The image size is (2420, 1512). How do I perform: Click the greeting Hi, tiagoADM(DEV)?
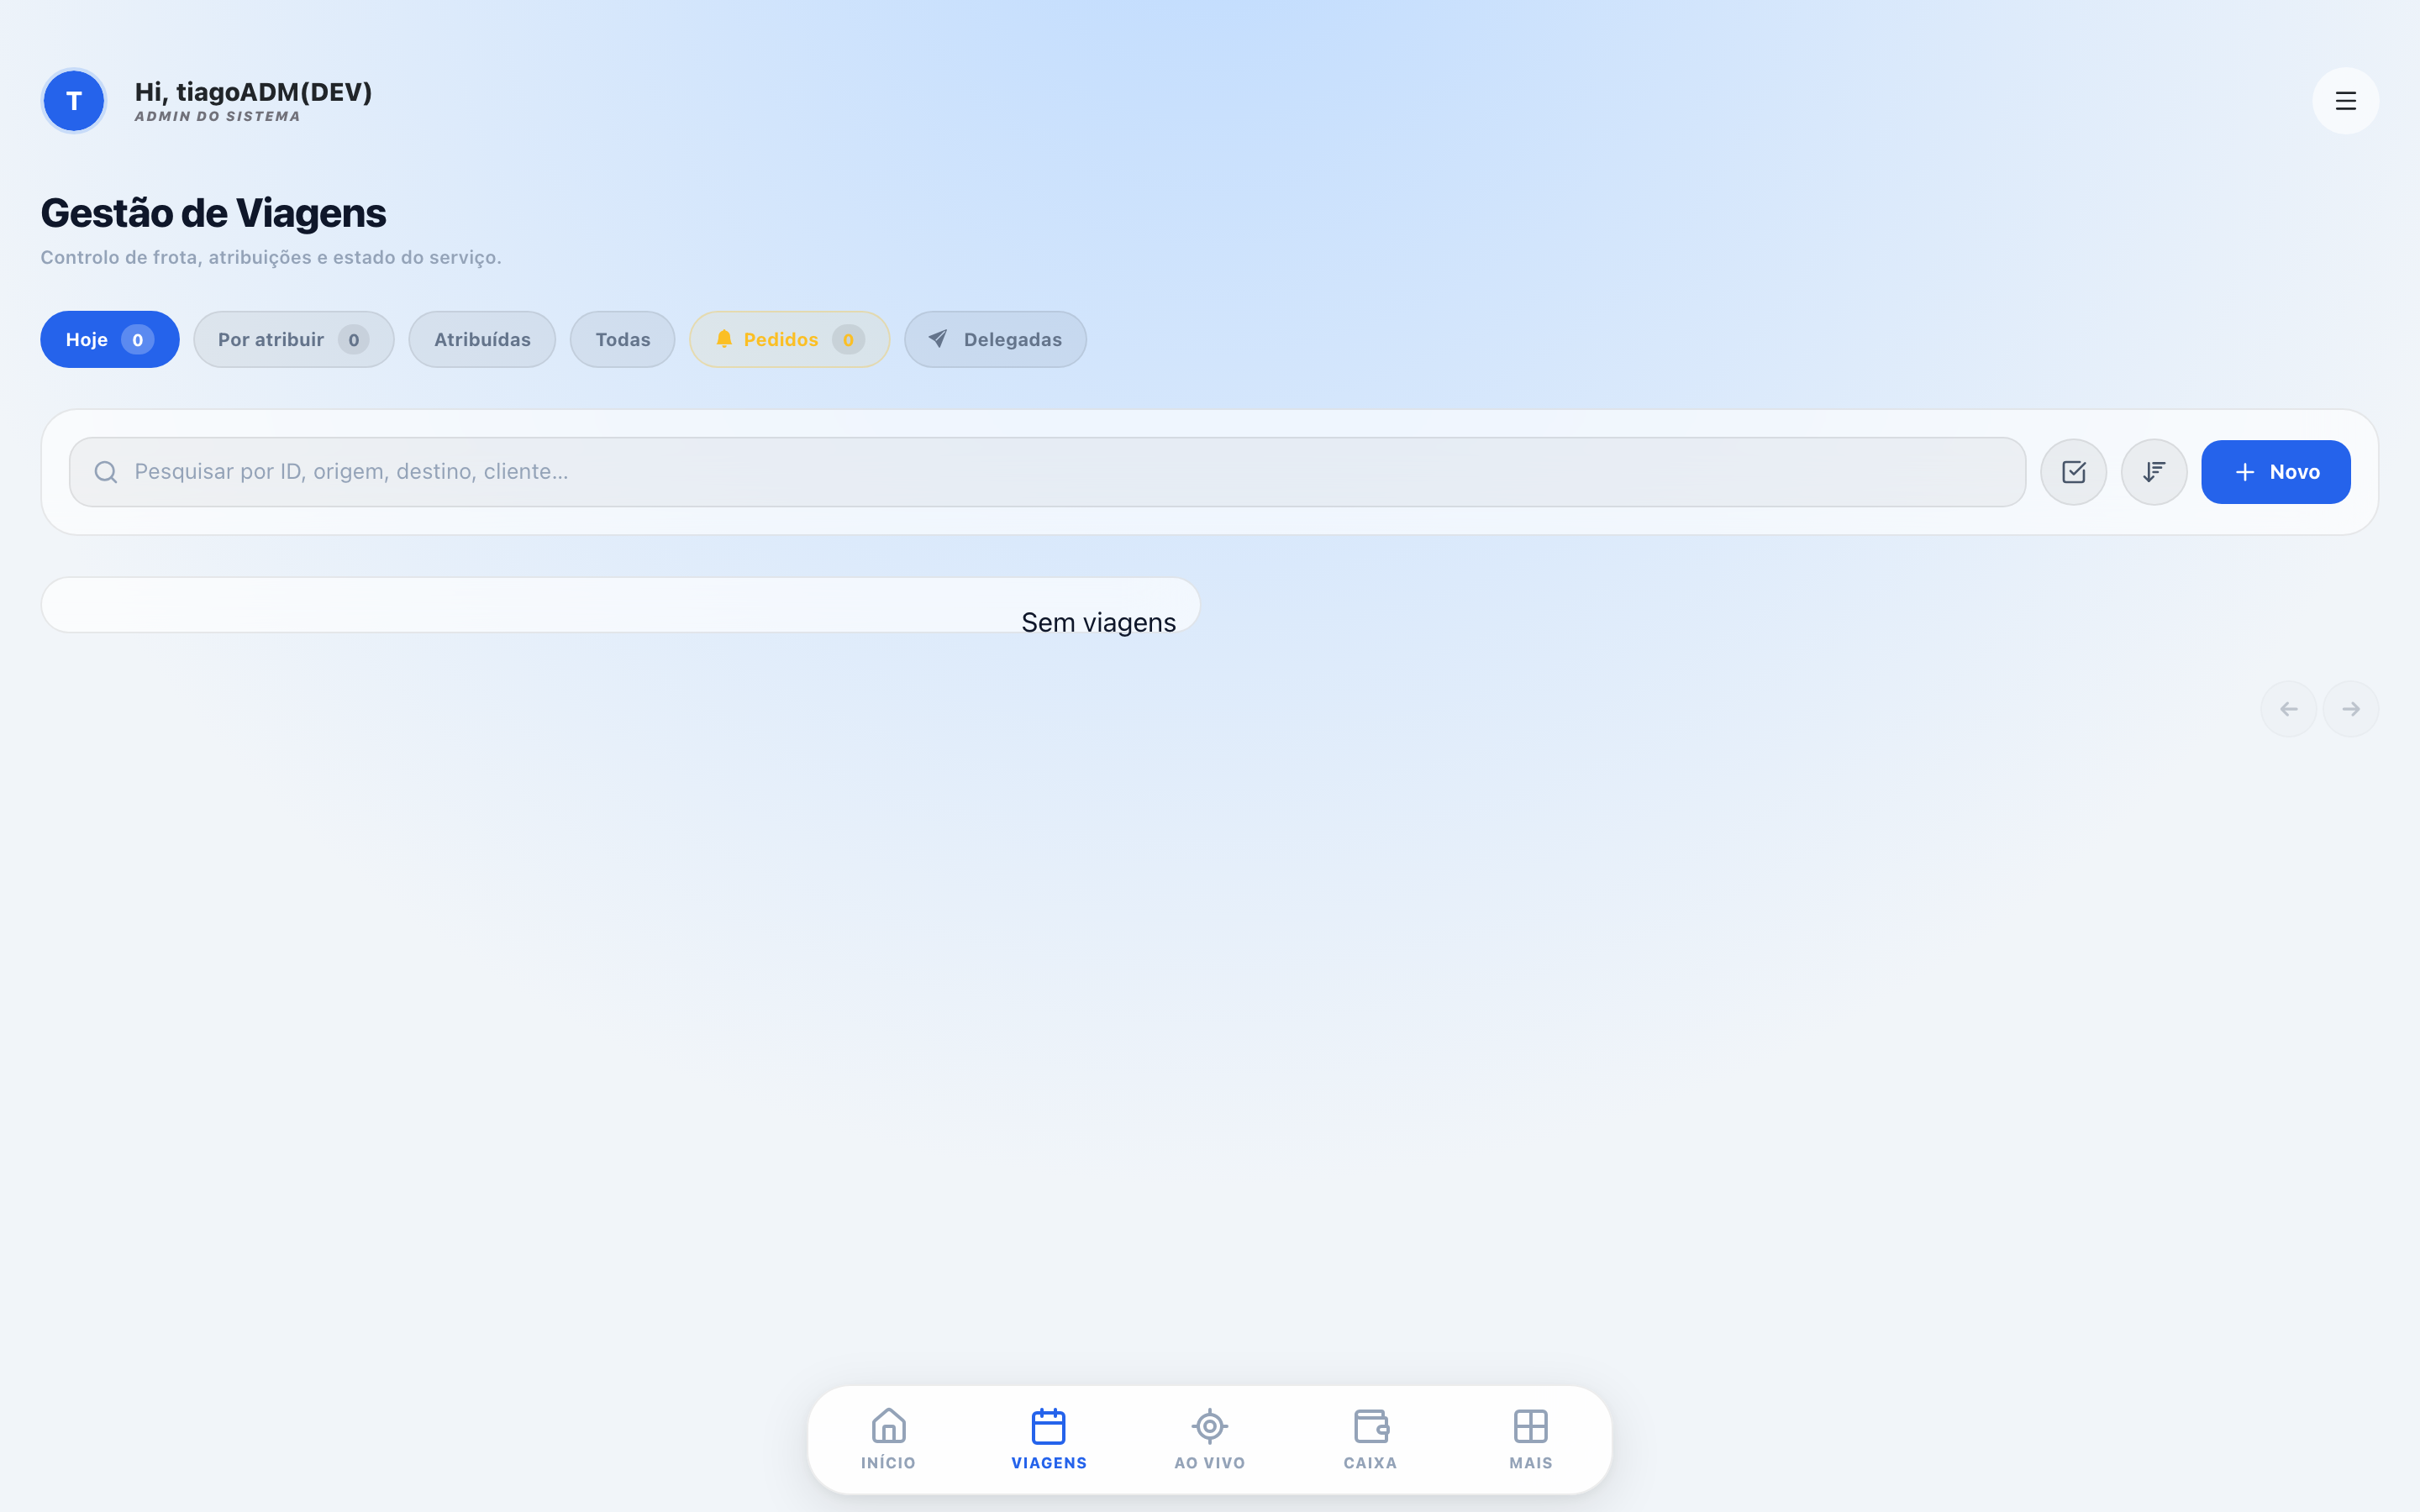click(x=253, y=92)
